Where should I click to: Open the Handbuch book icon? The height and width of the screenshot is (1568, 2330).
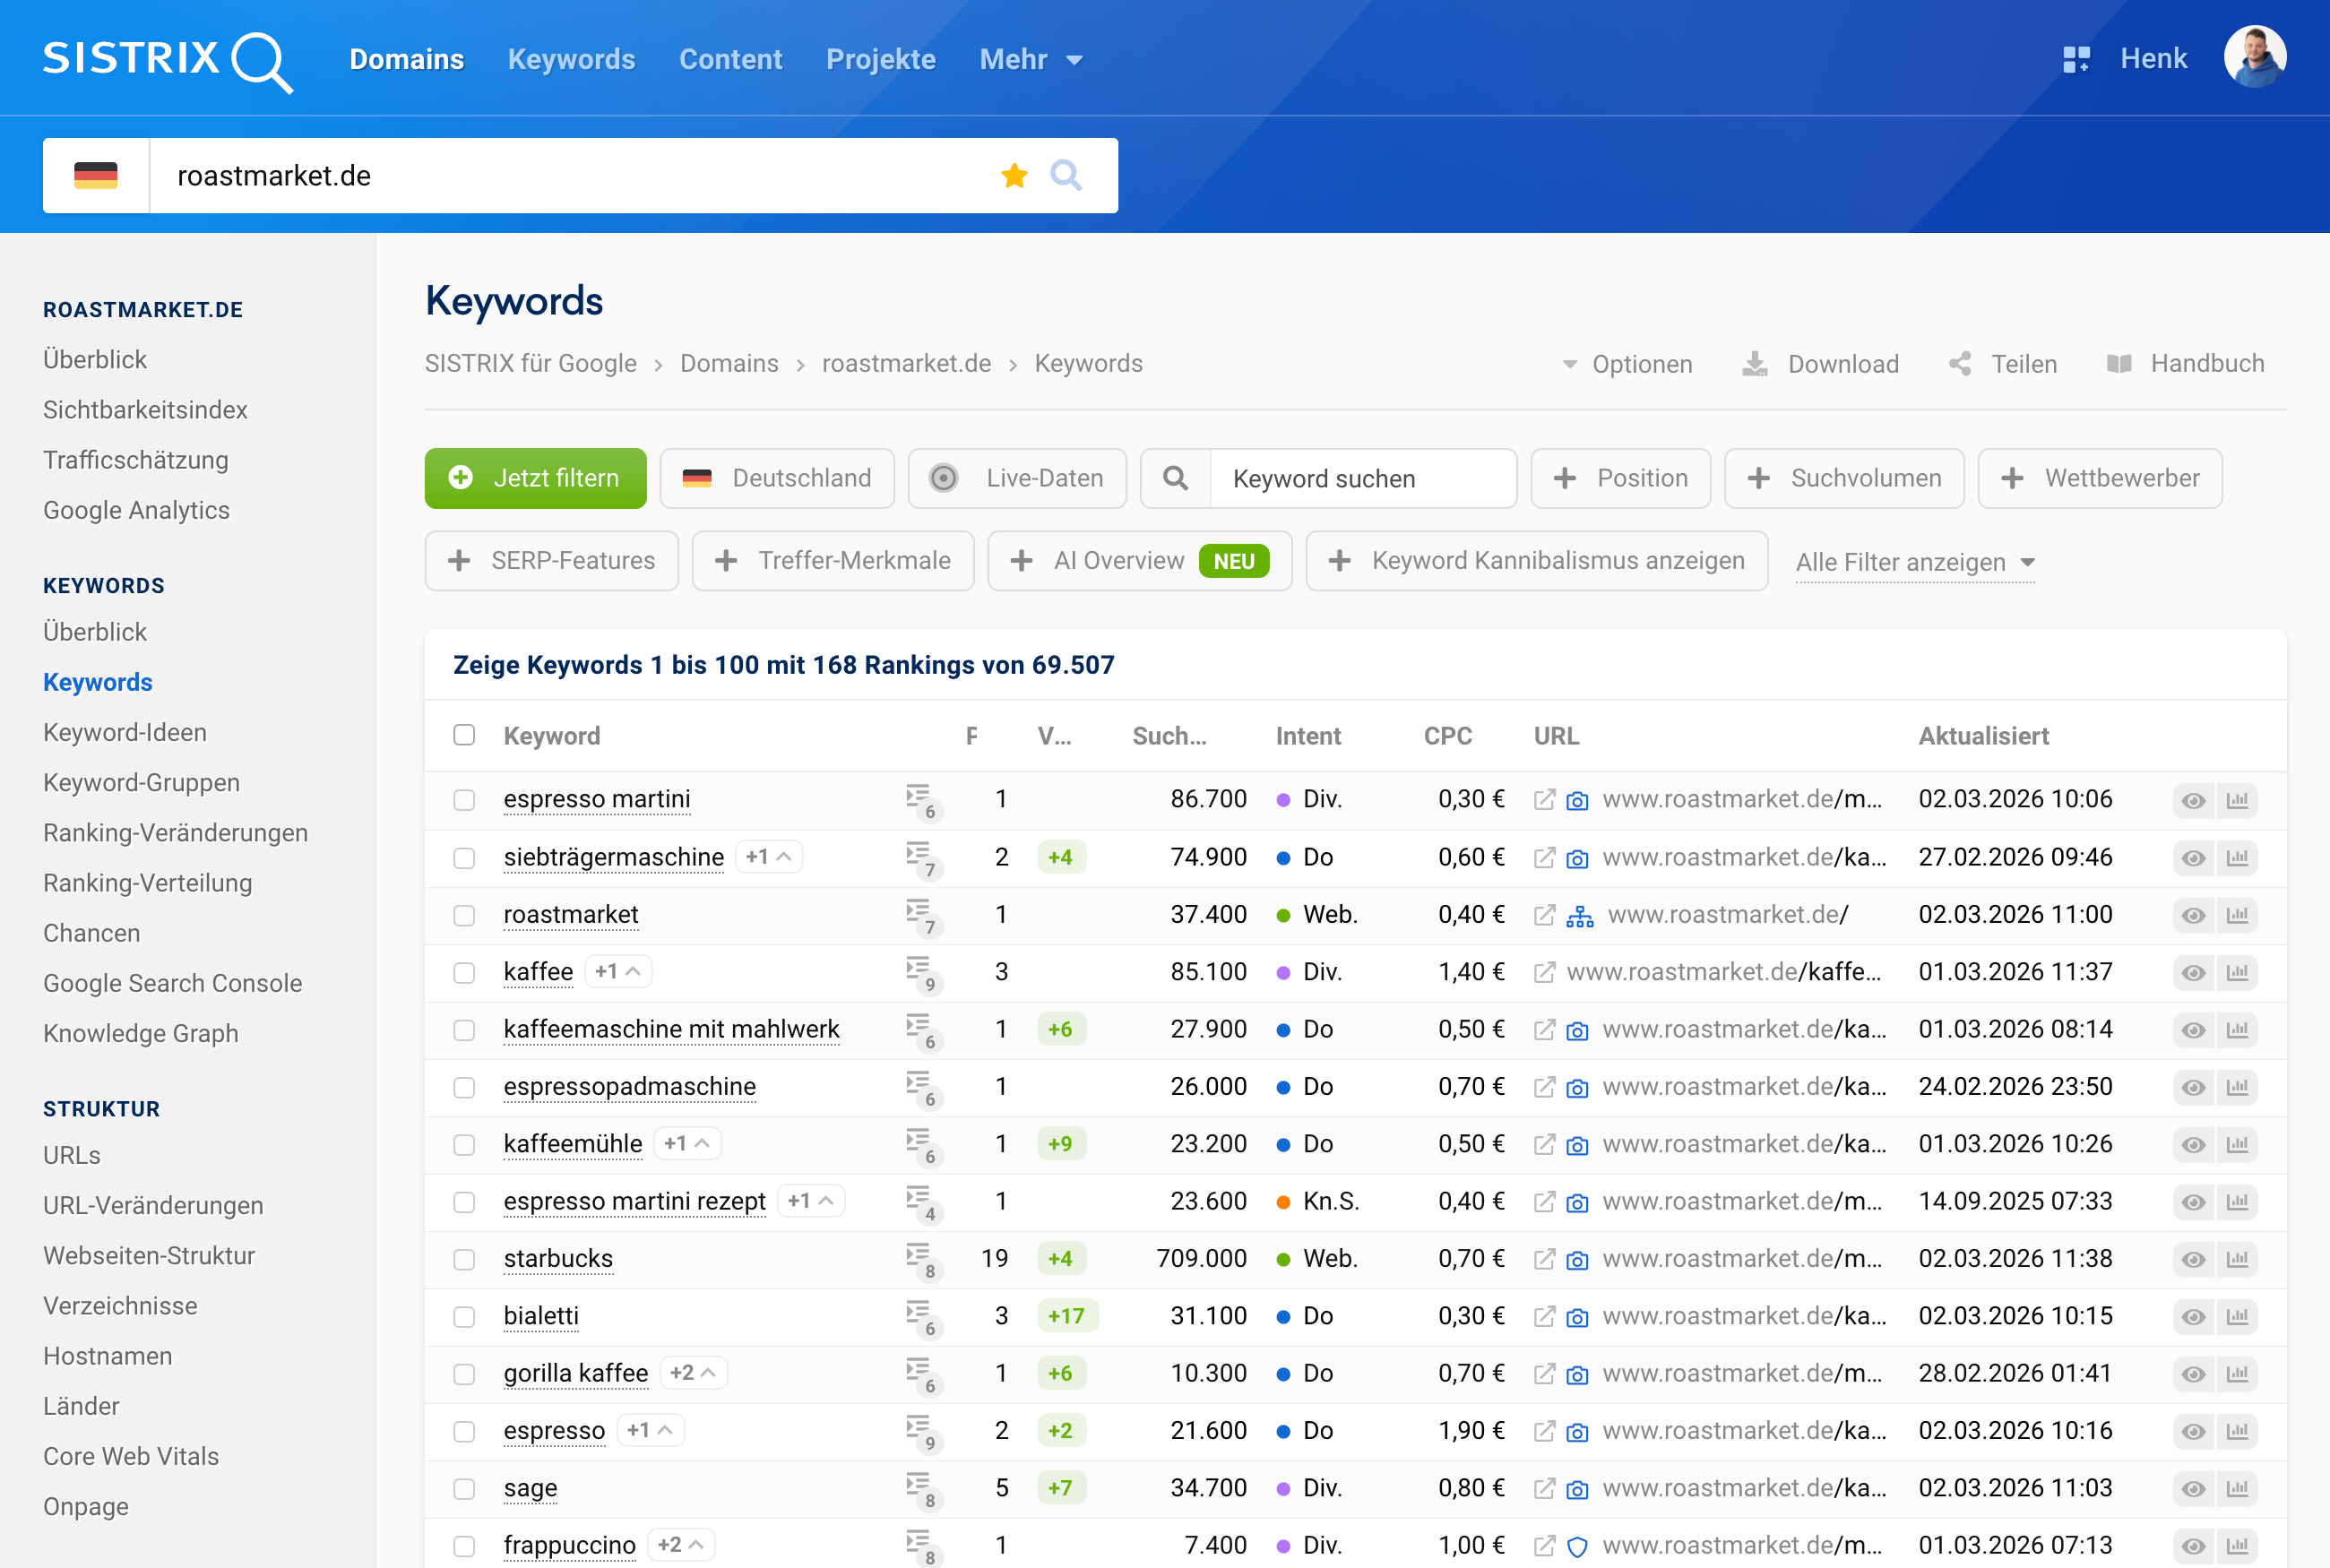click(x=2119, y=363)
